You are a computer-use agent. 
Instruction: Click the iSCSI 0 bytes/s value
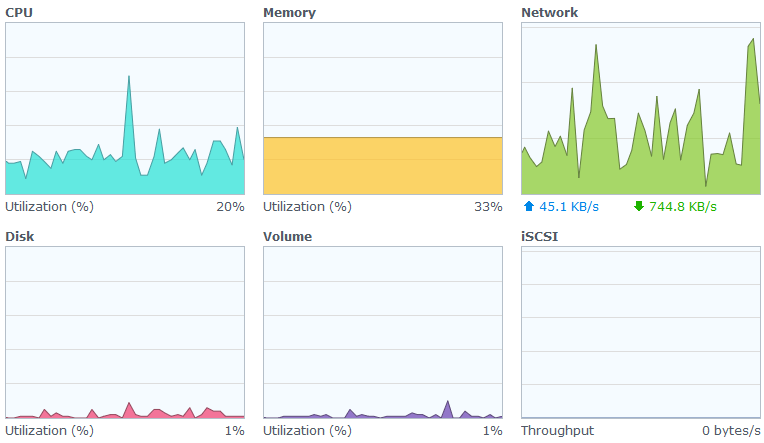click(x=731, y=431)
